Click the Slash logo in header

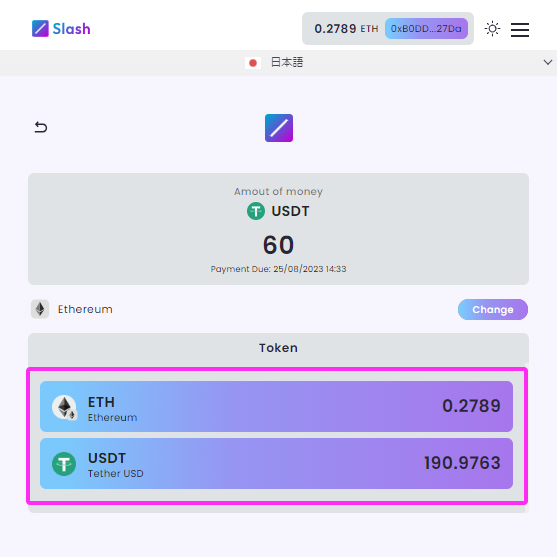point(61,28)
